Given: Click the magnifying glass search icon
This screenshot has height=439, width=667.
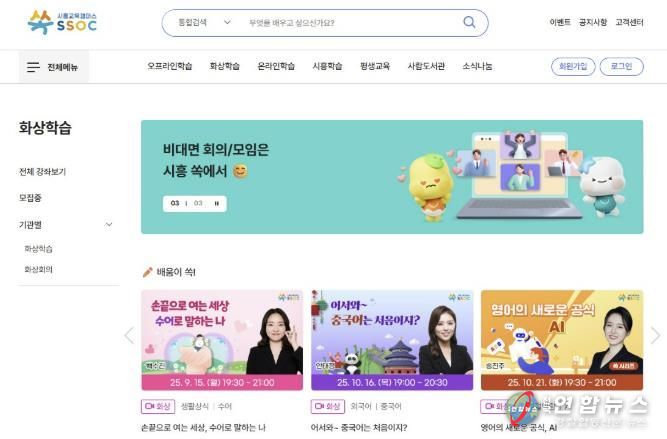Looking at the screenshot, I should [469, 22].
